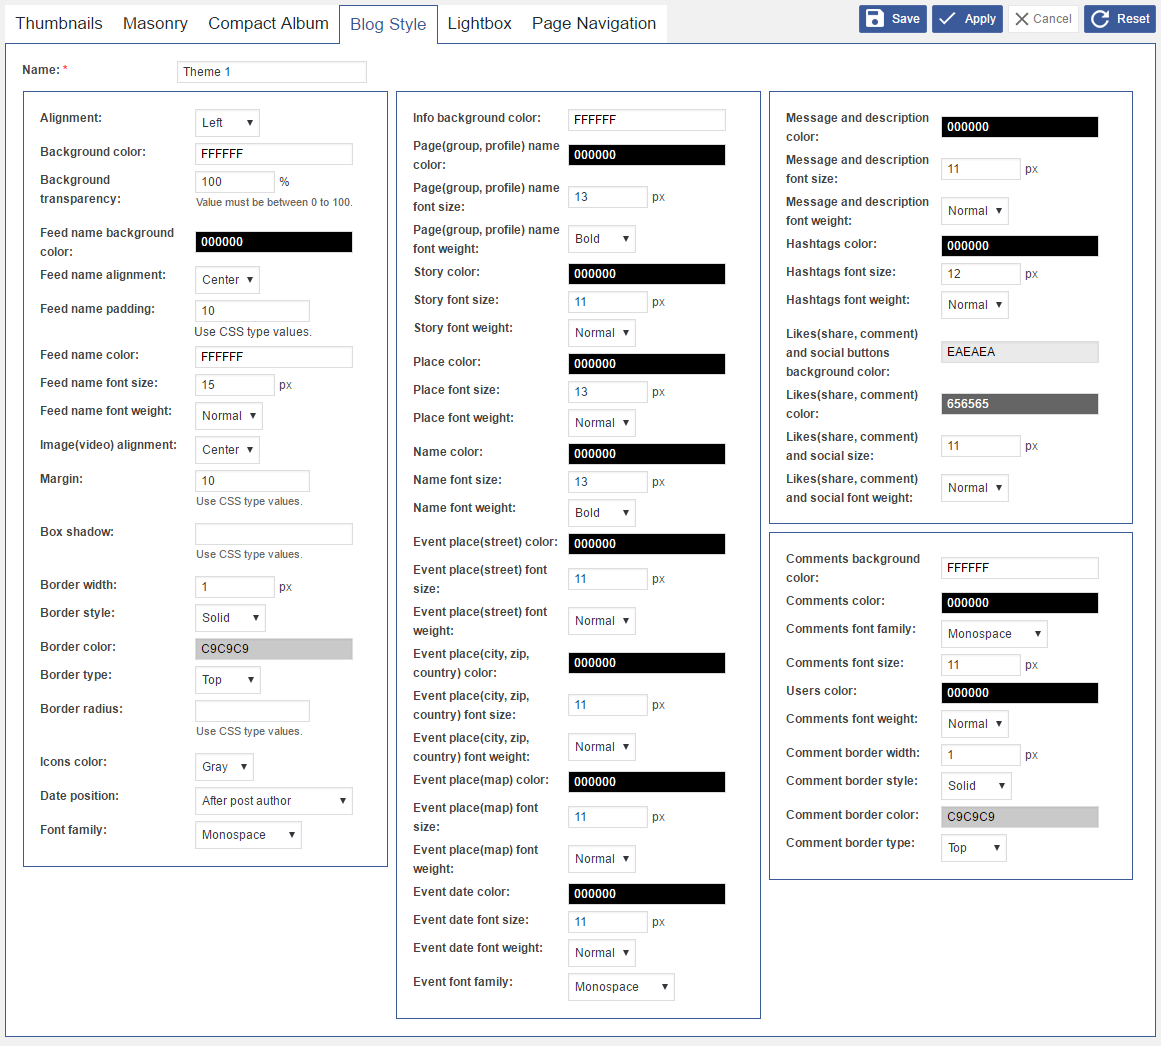The height and width of the screenshot is (1046, 1161).
Task: Click the Feed name background color swatch
Action: click(274, 242)
